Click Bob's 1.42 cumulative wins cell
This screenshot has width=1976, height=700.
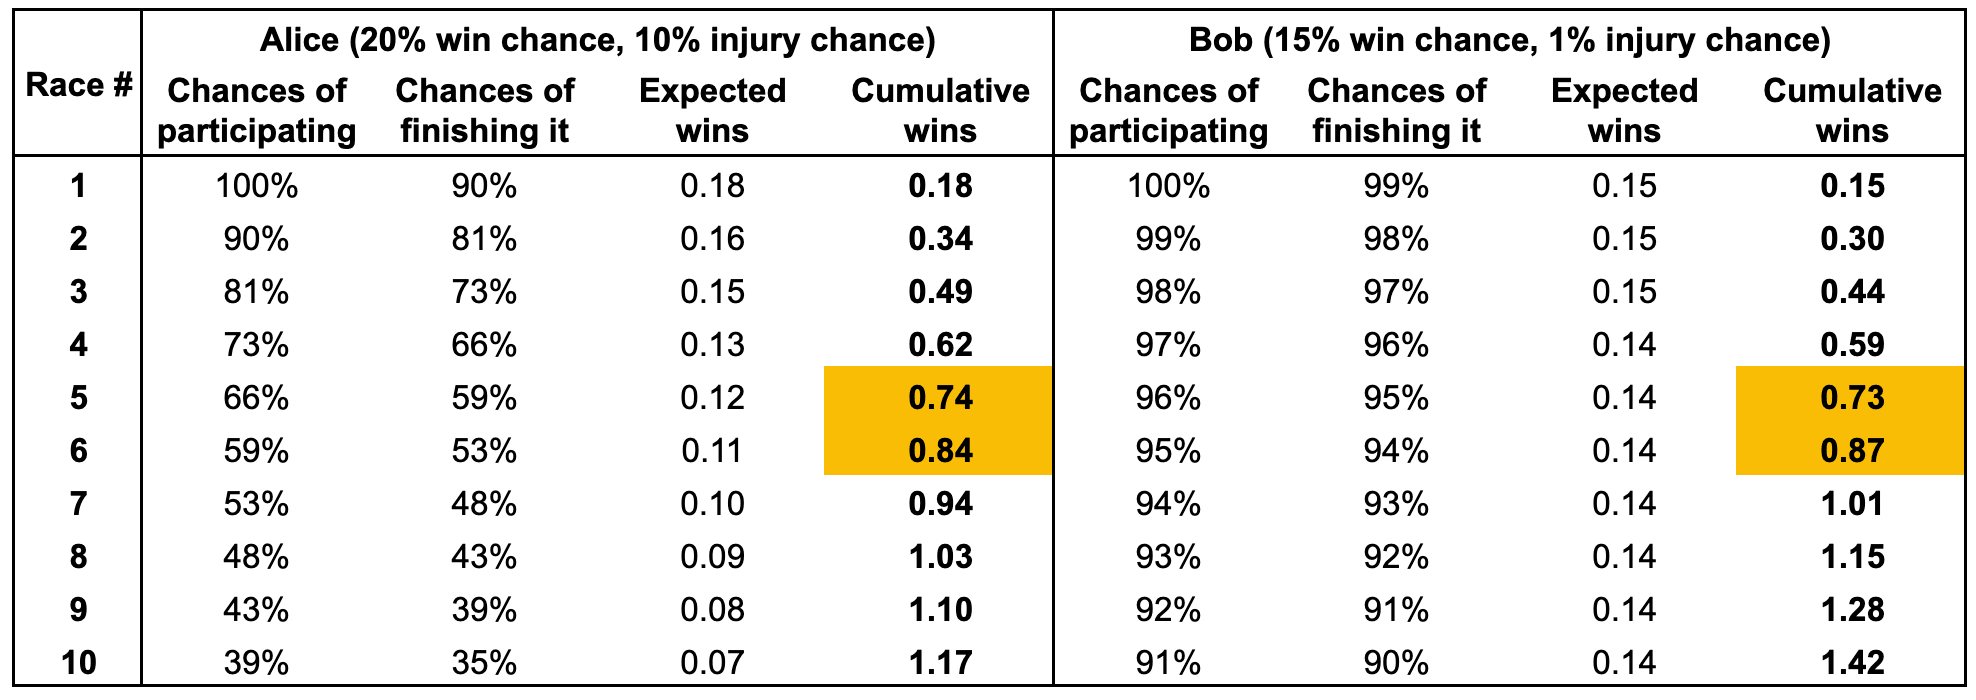point(1852,663)
